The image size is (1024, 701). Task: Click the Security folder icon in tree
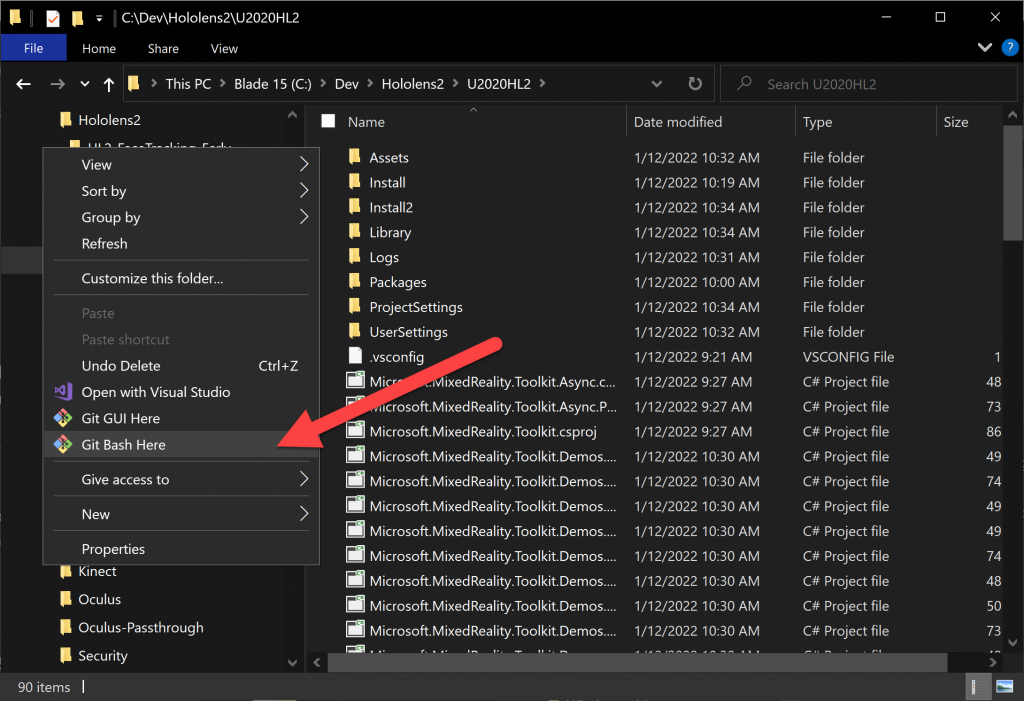[66, 655]
